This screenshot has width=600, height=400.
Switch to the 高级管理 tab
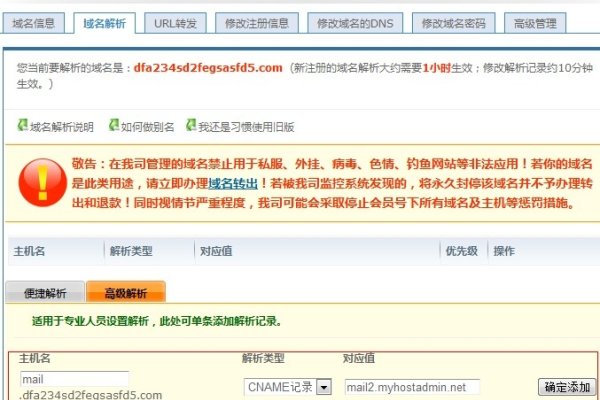click(535, 24)
